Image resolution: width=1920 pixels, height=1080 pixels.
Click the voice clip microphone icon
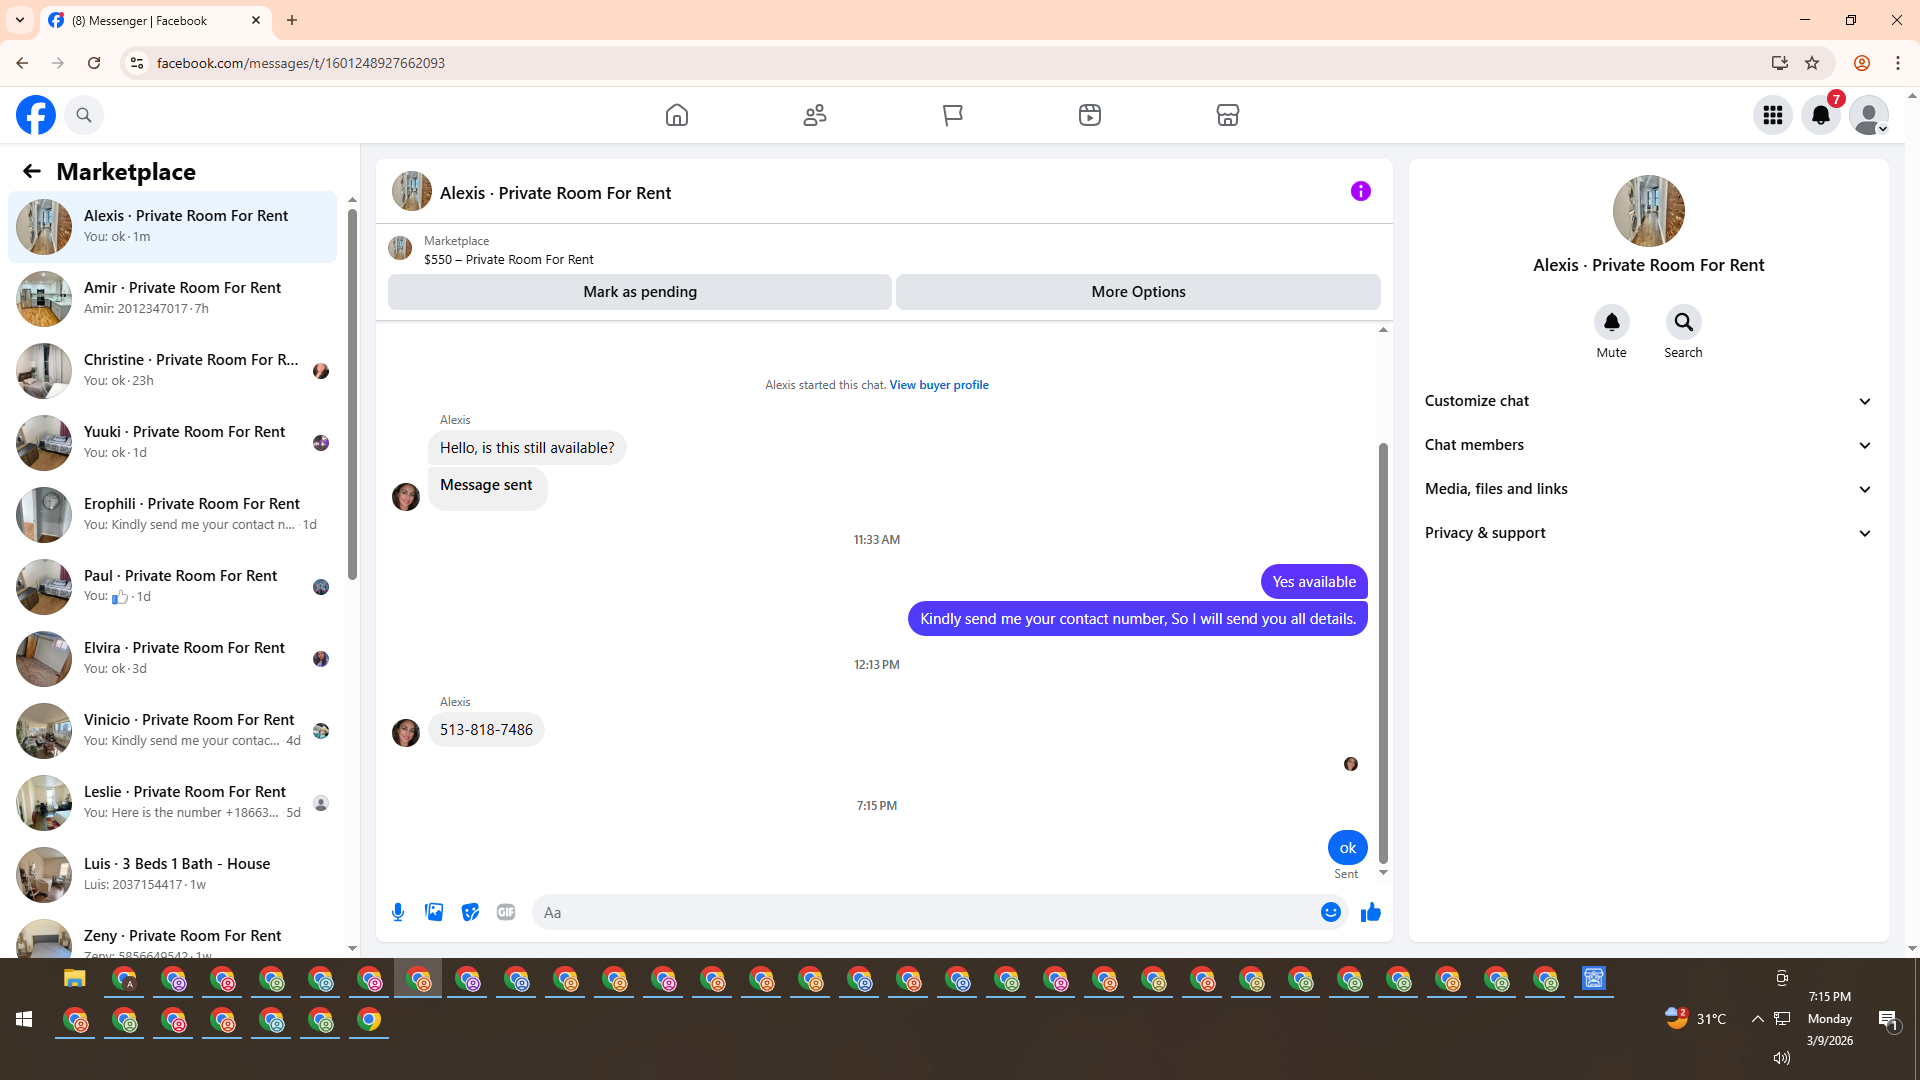click(398, 912)
